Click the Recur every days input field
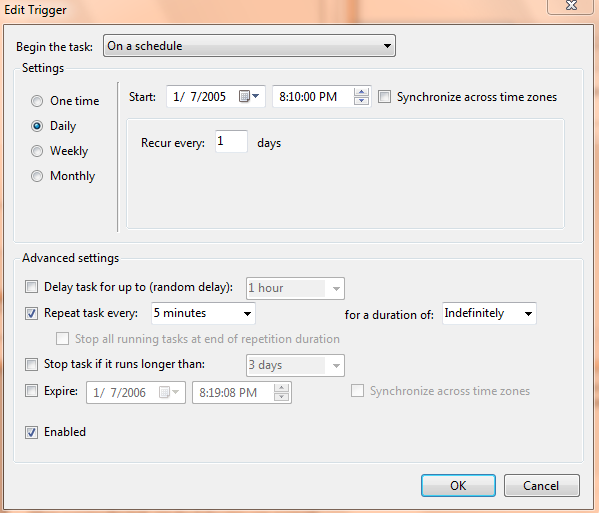 point(231,141)
